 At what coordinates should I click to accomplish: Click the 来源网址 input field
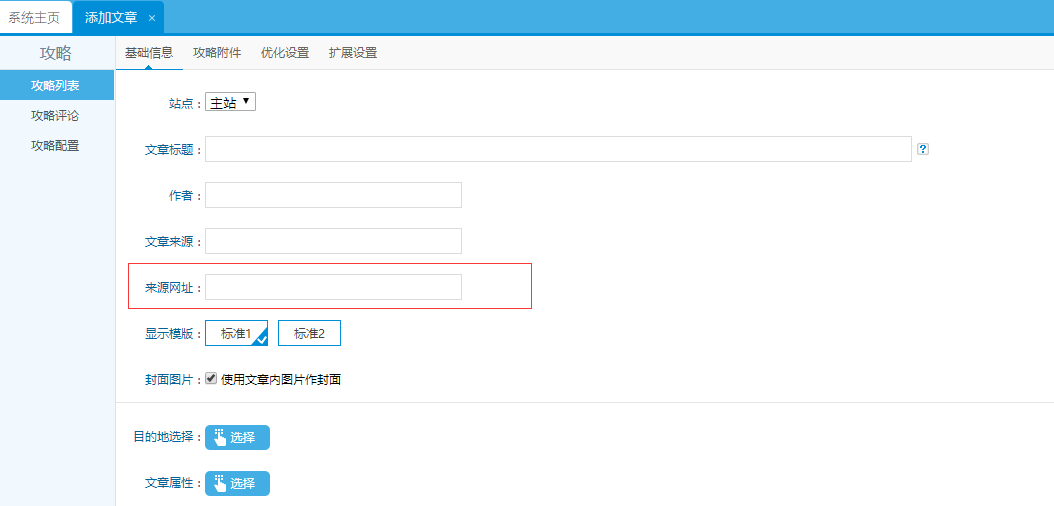click(x=333, y=287)
